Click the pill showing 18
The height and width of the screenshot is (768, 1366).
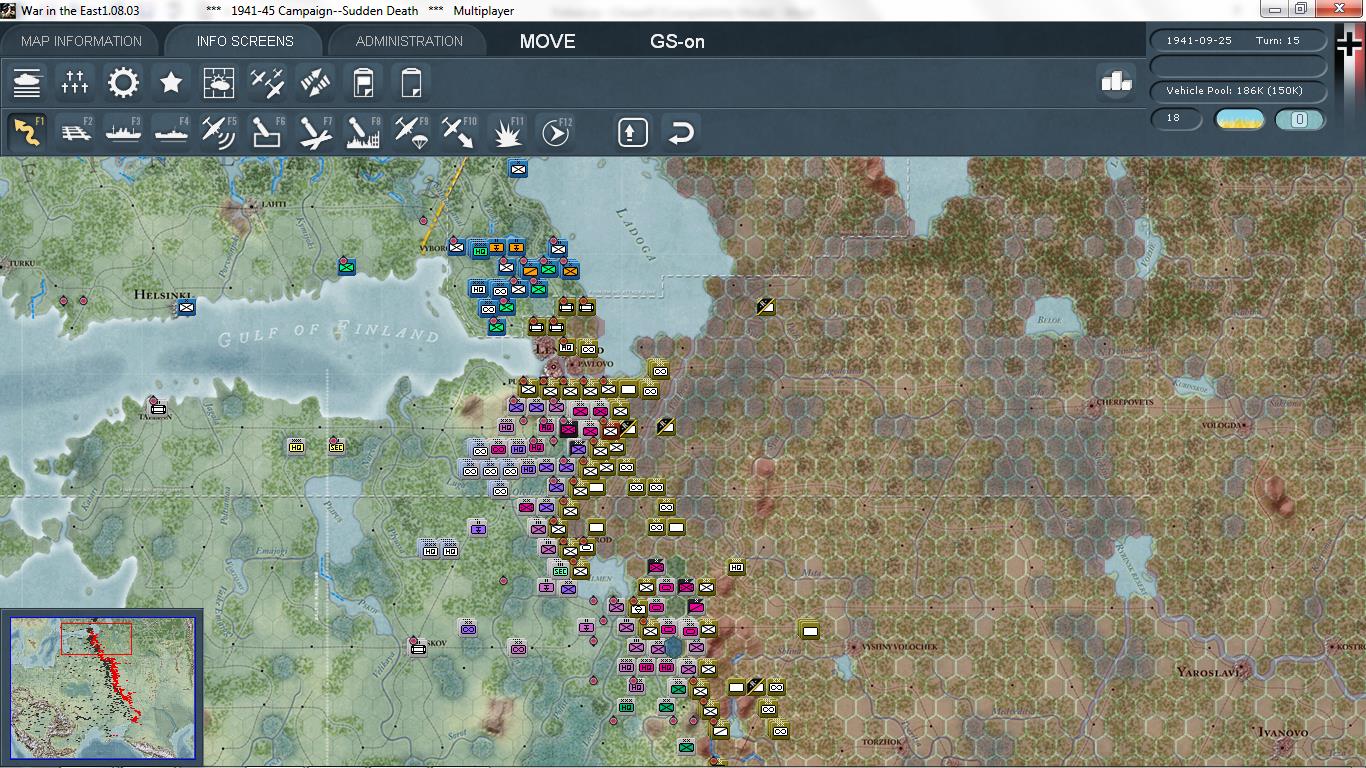(1176, 119)
